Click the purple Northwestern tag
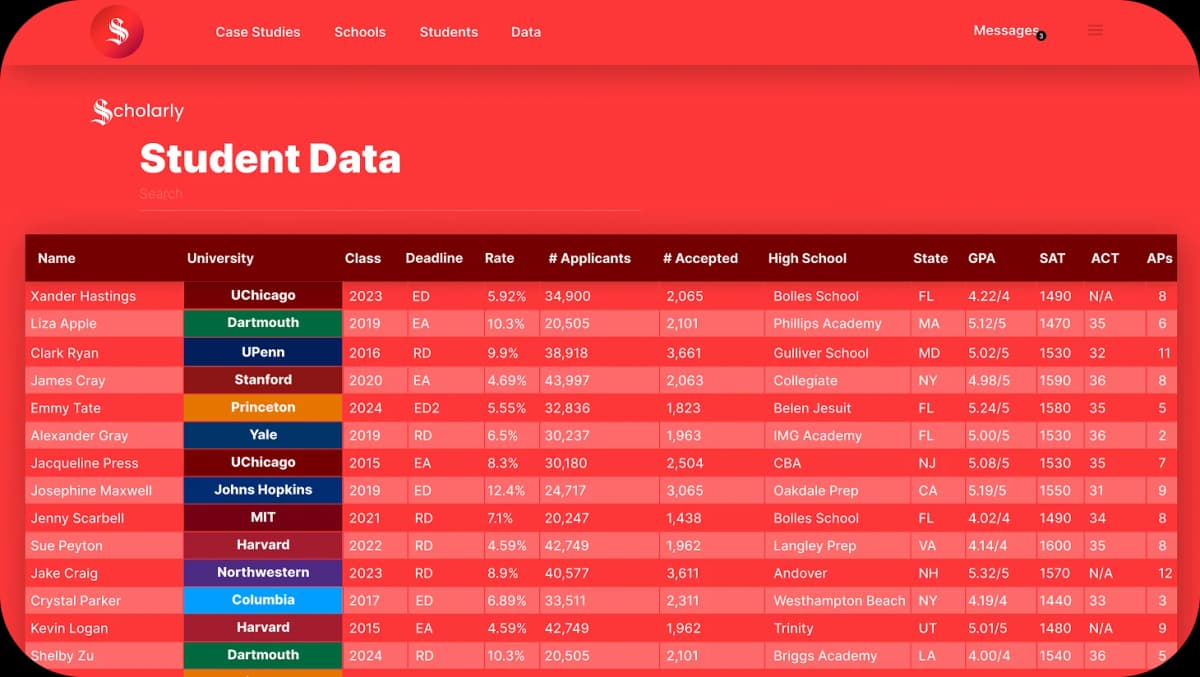 click(x=263, y=572)
